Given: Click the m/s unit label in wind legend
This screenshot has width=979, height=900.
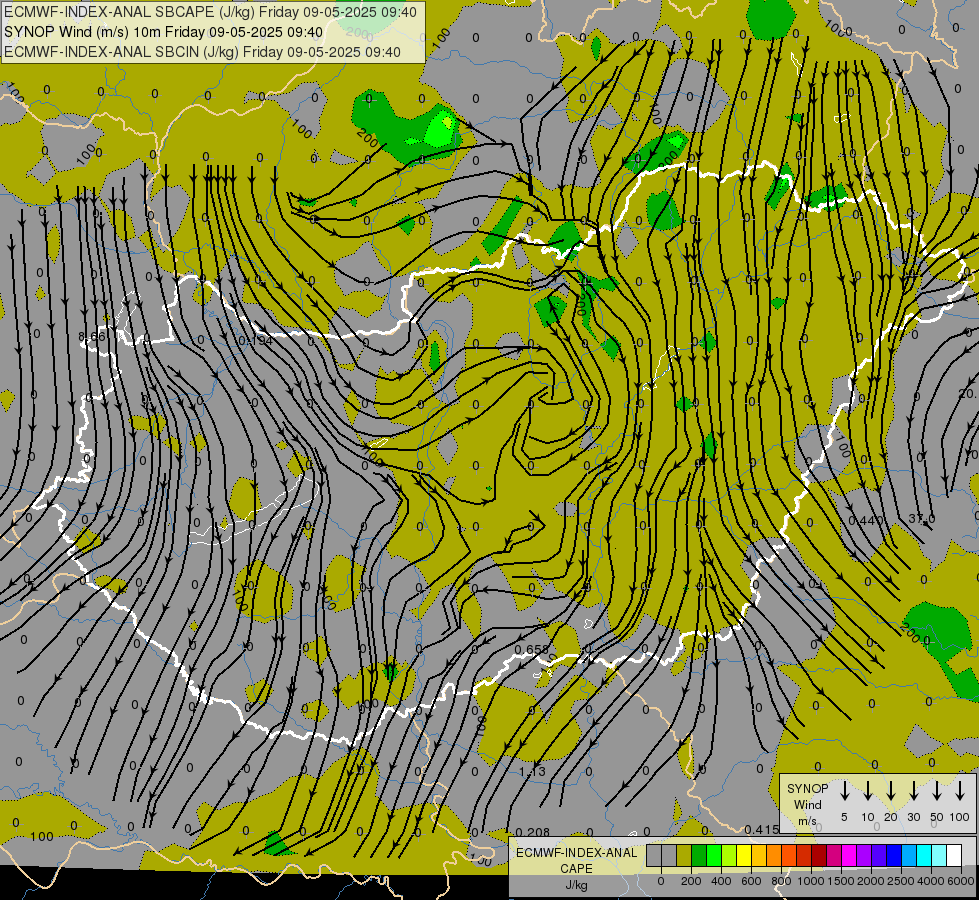Looking at the screenshot, I should (807, 821).
